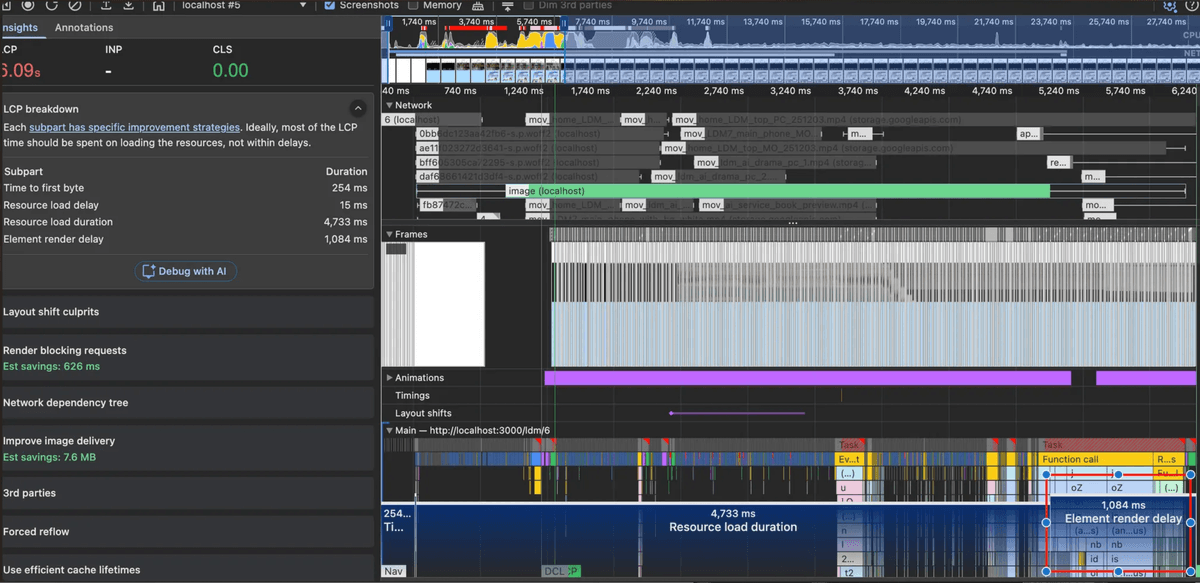Uncheck the Screenshots checkbox
The image size is (1200, 583).
(331, 5)
